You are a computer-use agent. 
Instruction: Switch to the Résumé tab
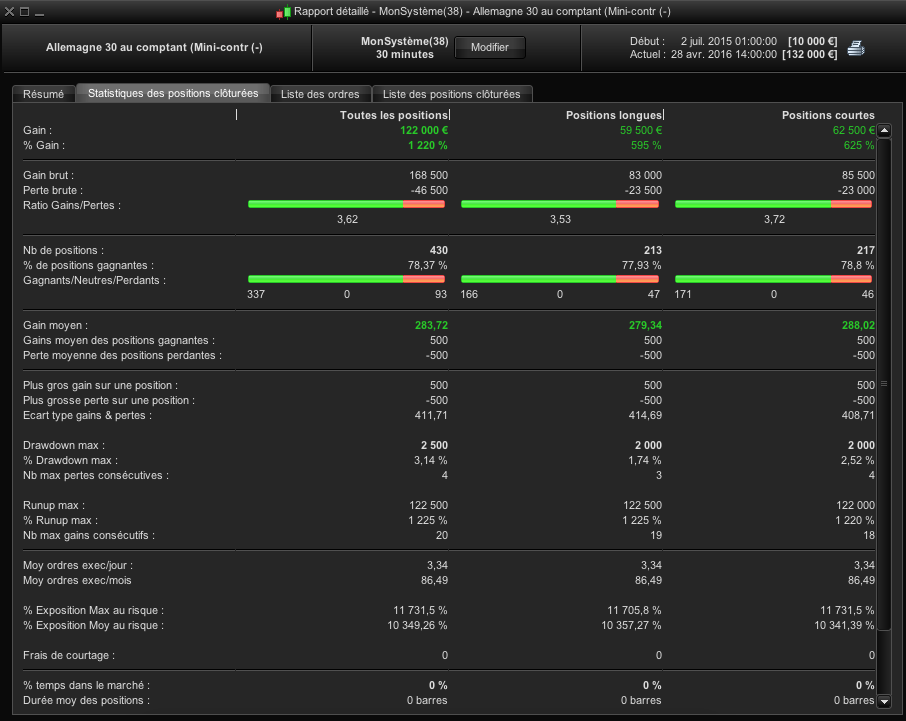(43, 94)
